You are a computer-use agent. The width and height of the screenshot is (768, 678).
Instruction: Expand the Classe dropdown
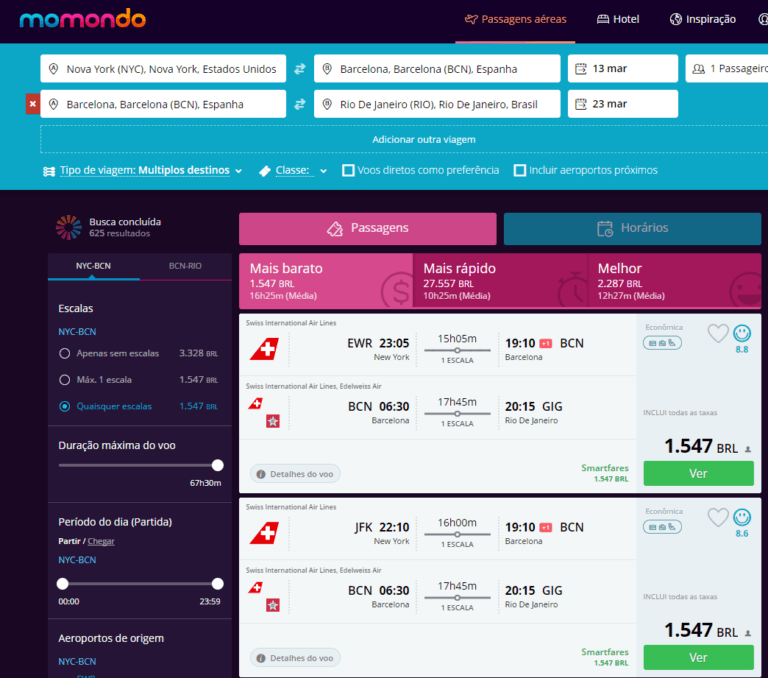pyautogui.click(x=293, y=171)
